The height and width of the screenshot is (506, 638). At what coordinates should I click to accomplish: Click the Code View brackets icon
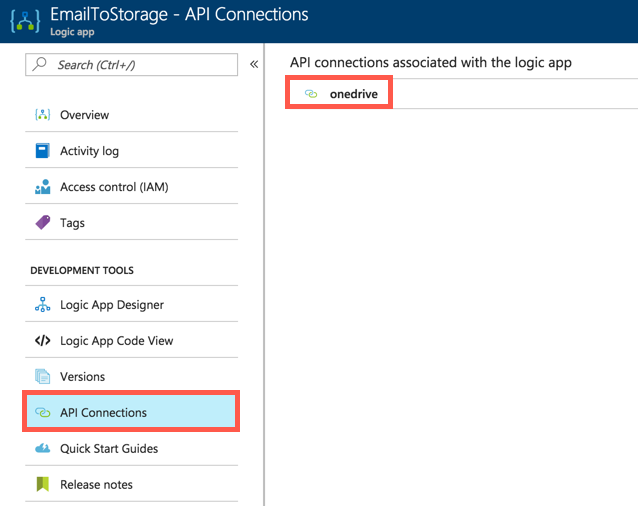pyautogui.click(x=42, y=341)
